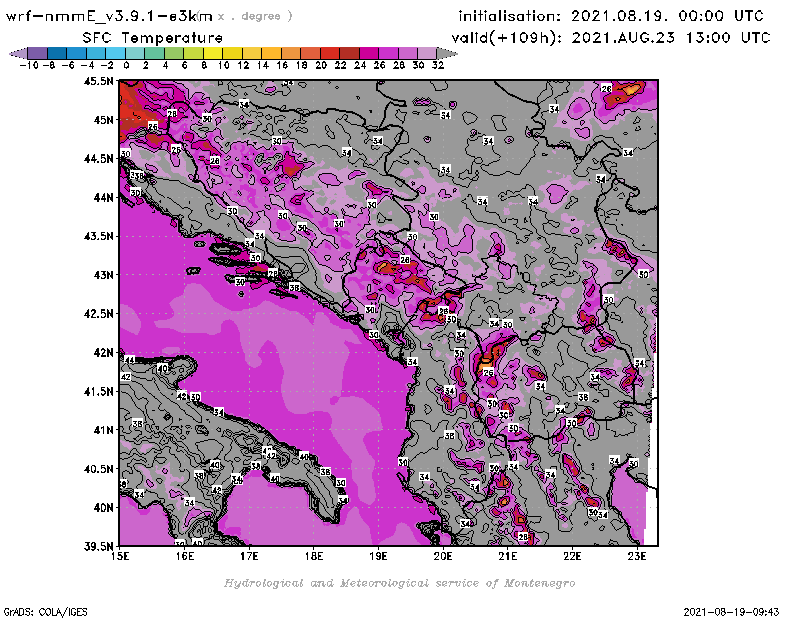Click the "21E" longitude label

pyautogui.click(x=508, y=556)
